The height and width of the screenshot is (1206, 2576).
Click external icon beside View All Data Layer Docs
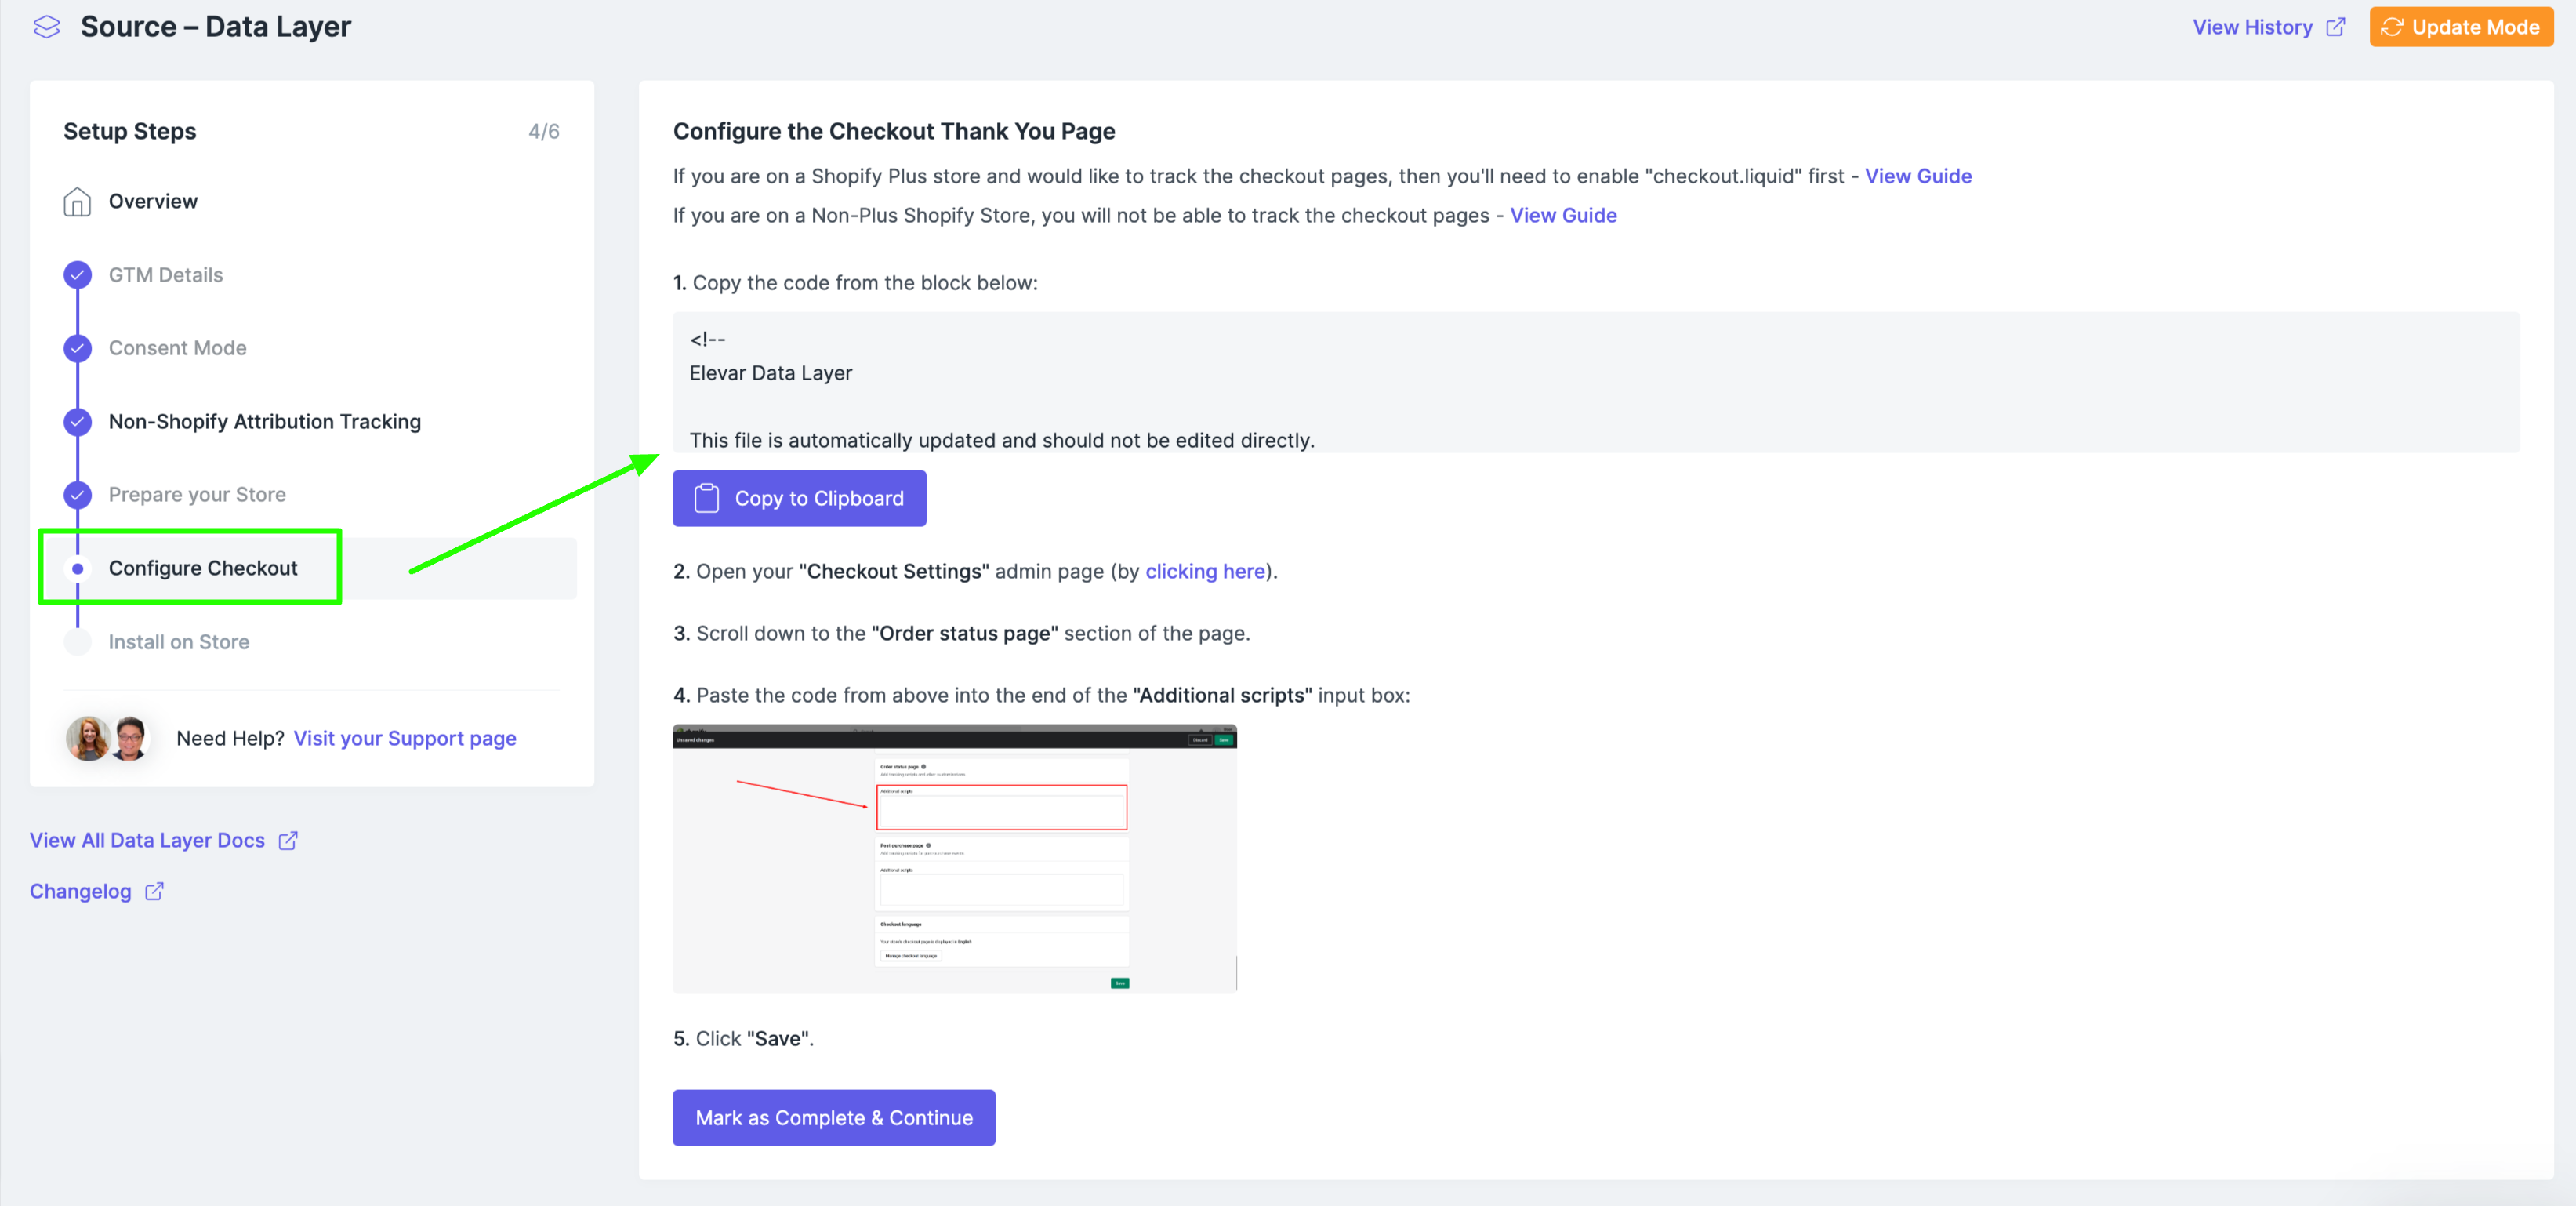coord(288,840)
